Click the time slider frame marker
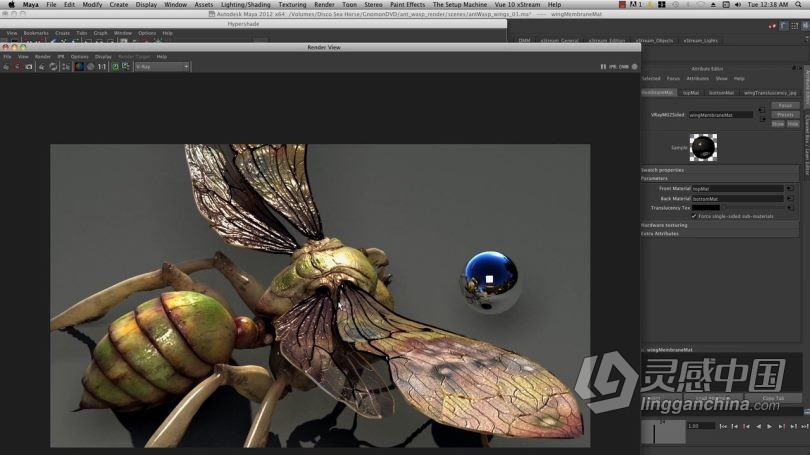 pyautogui.click(x=655, y=432)
